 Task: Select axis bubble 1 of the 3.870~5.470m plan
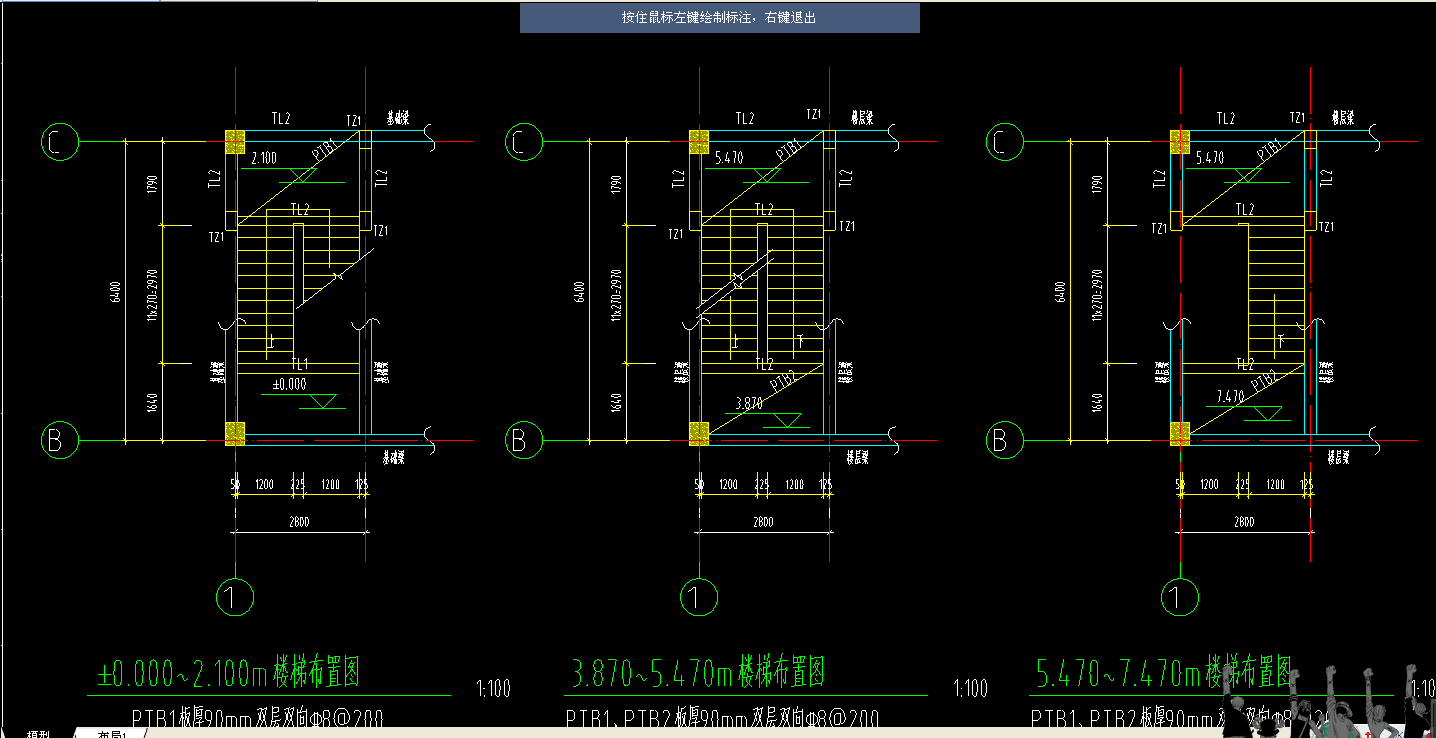click(x=699, y=597)
